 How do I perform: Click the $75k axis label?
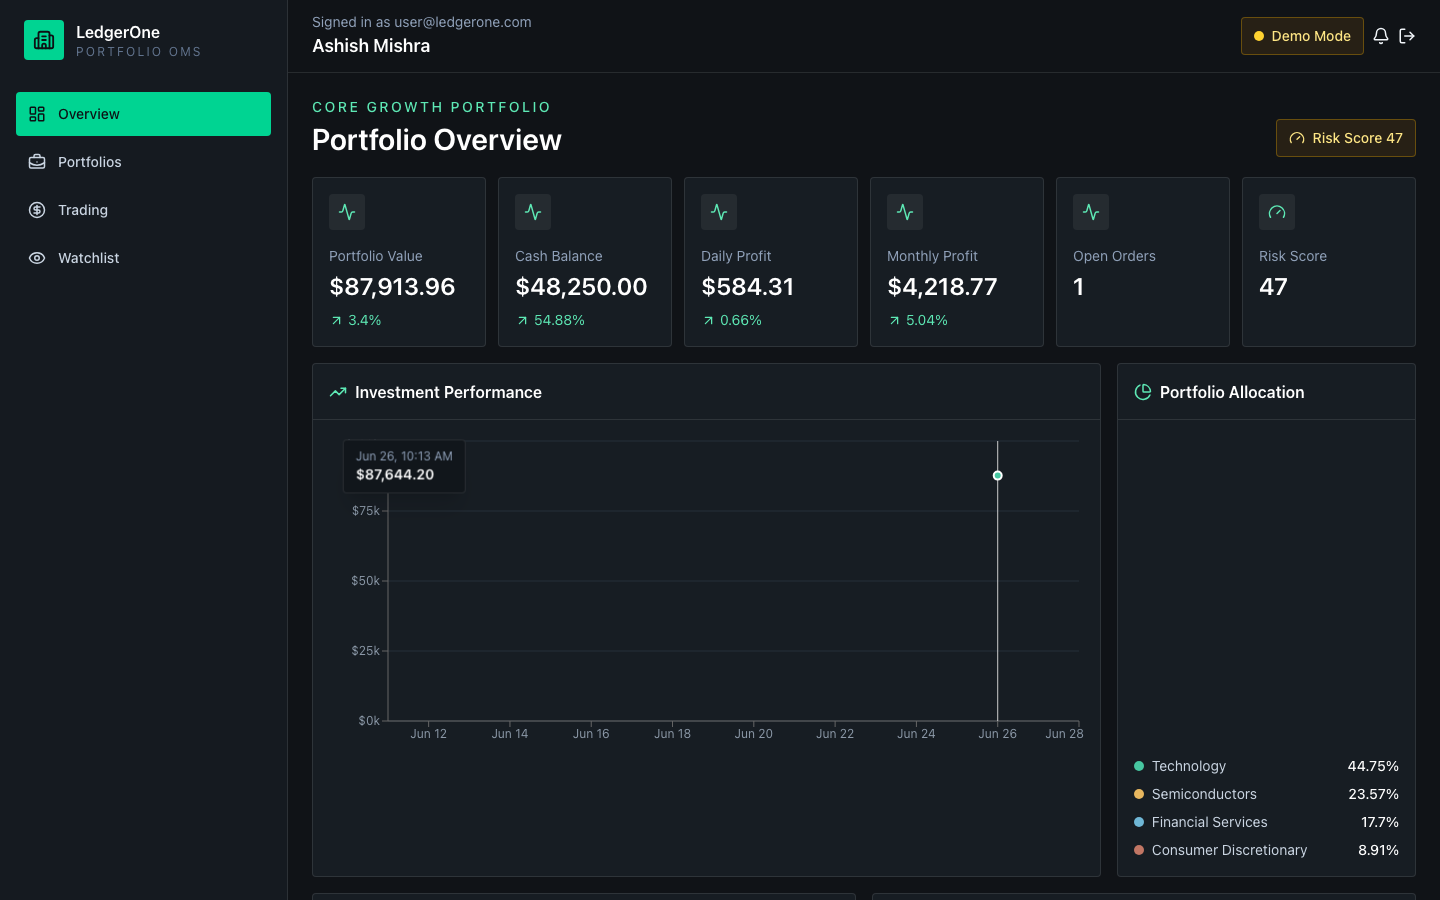point(365,511)
